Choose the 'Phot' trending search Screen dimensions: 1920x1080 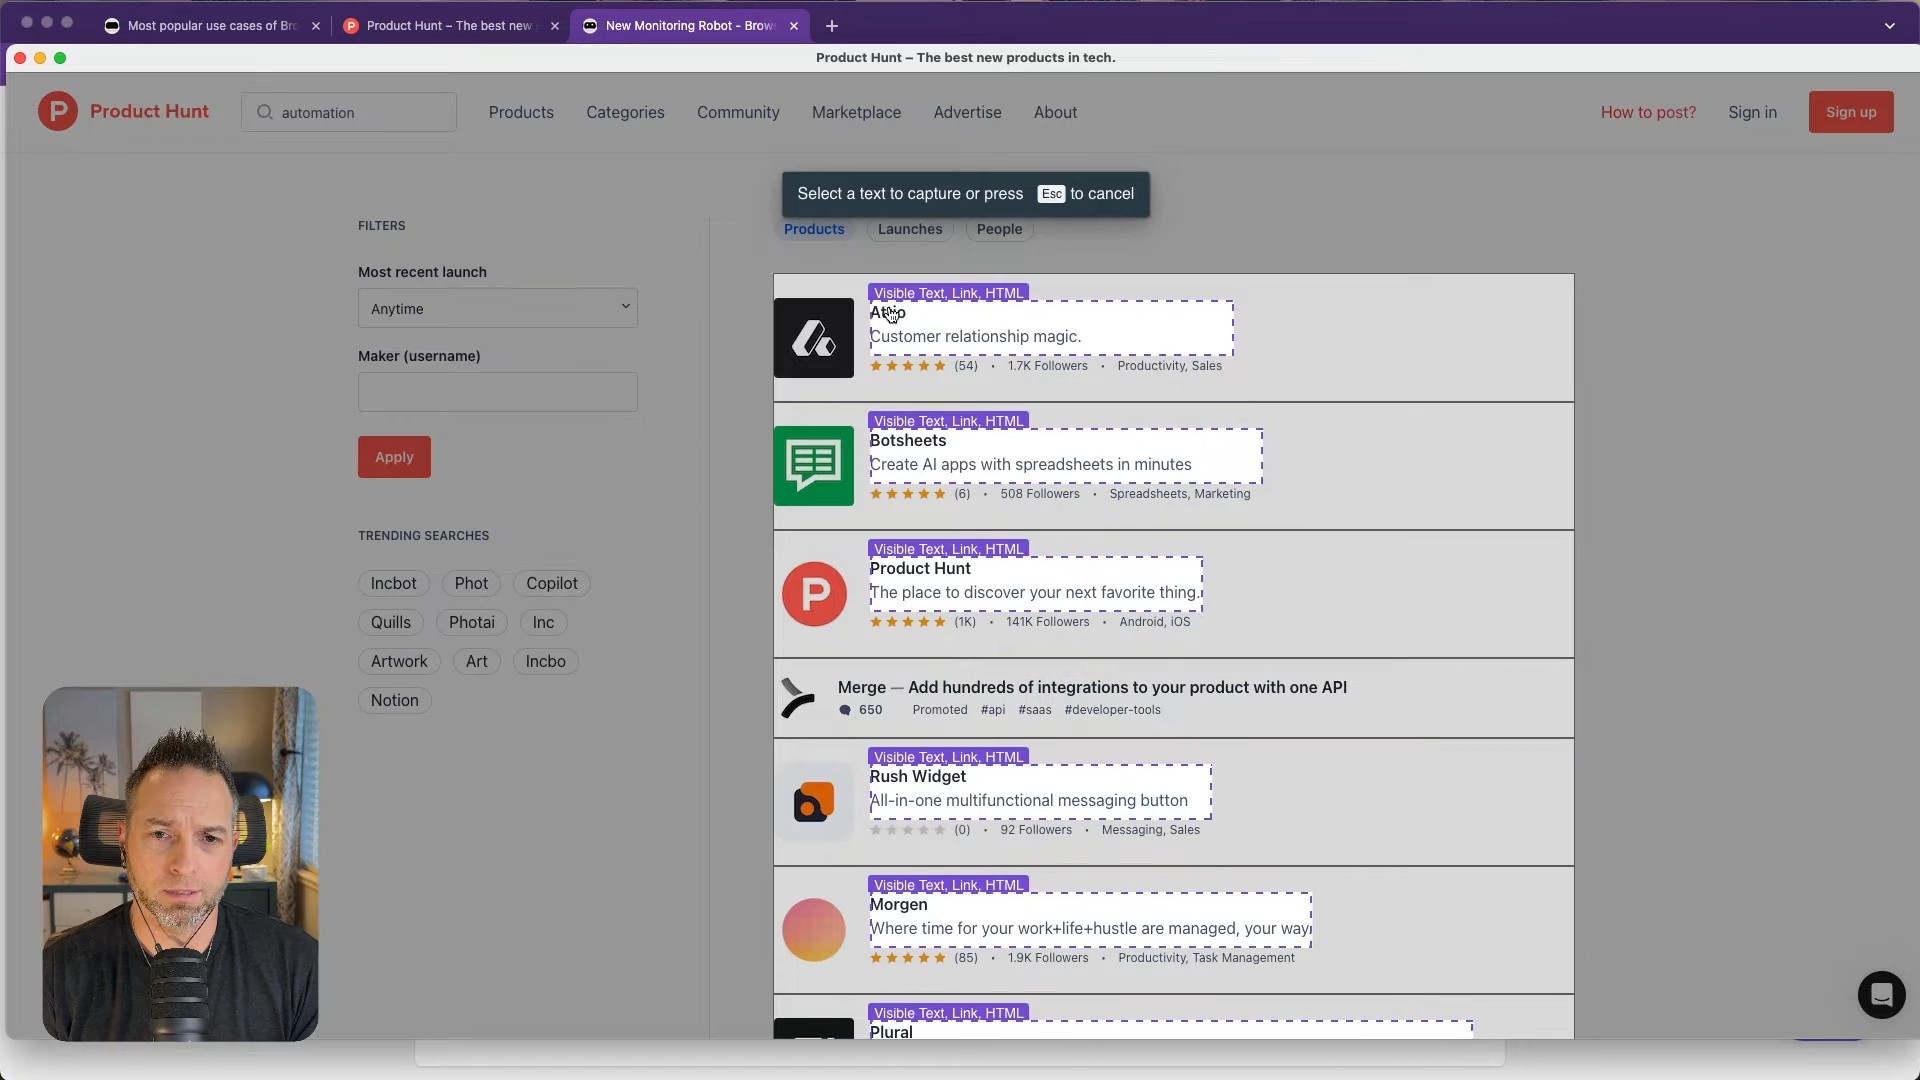[471, 583]
